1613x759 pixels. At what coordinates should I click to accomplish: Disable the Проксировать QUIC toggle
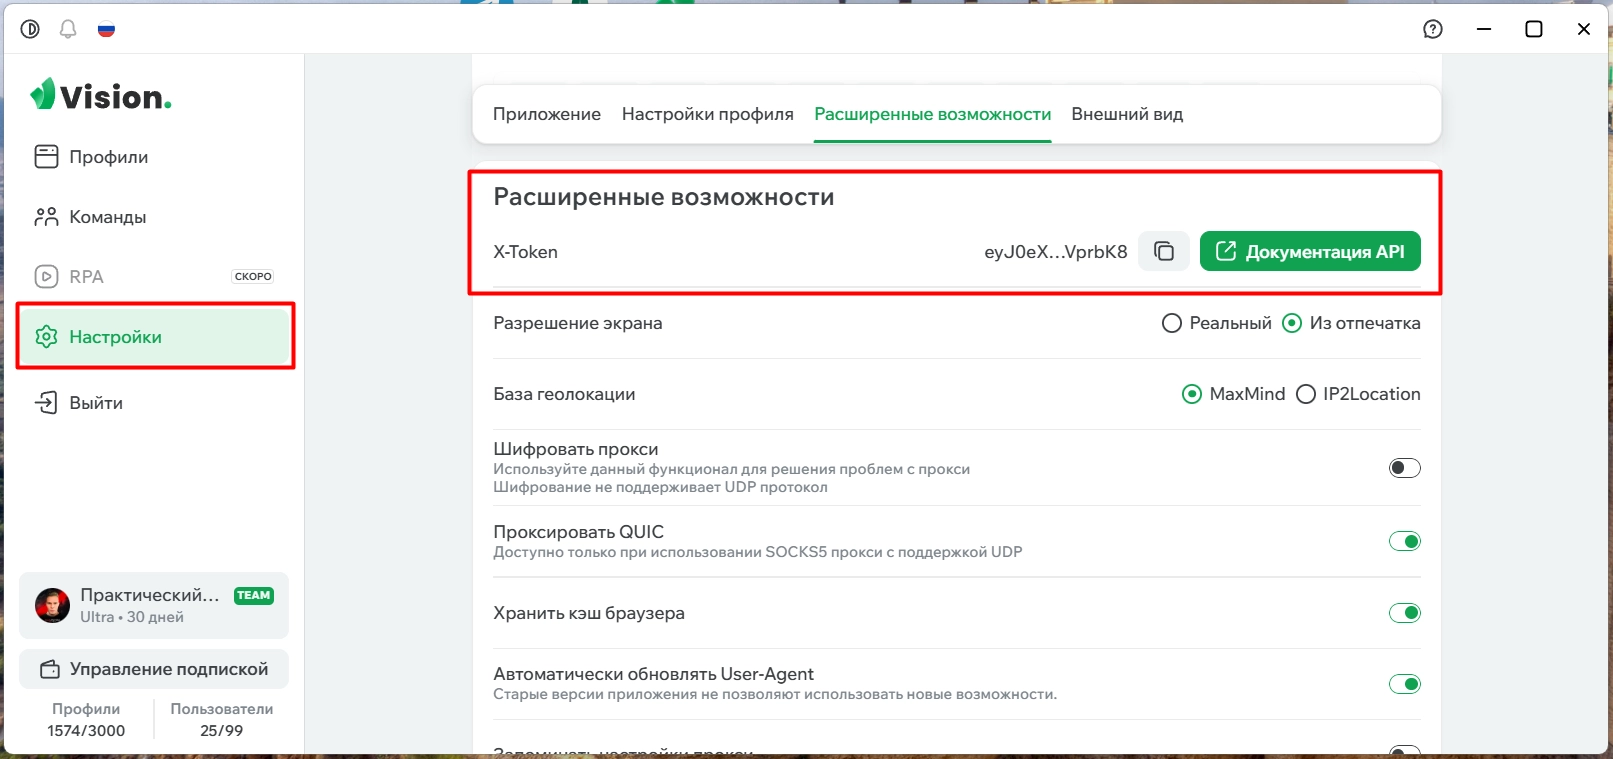point(1404,541)
